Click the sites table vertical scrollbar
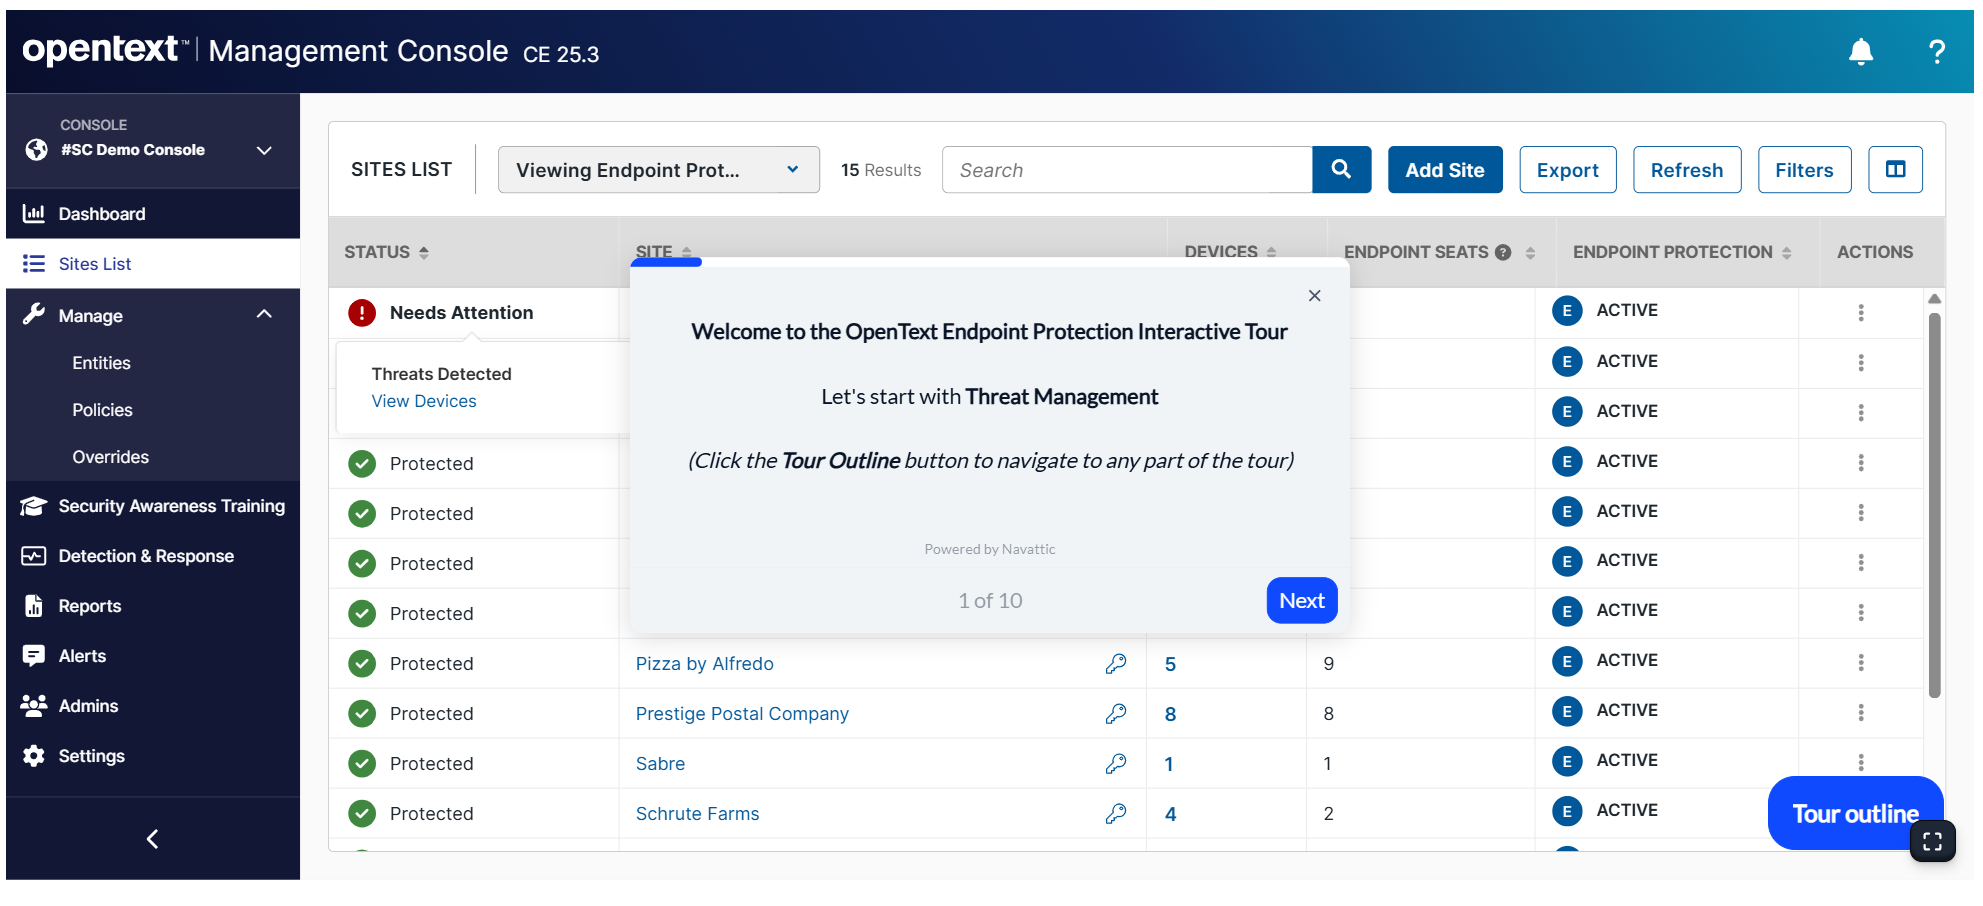This screenshot has height=906, width=1983. click(x=1935, y=505)
